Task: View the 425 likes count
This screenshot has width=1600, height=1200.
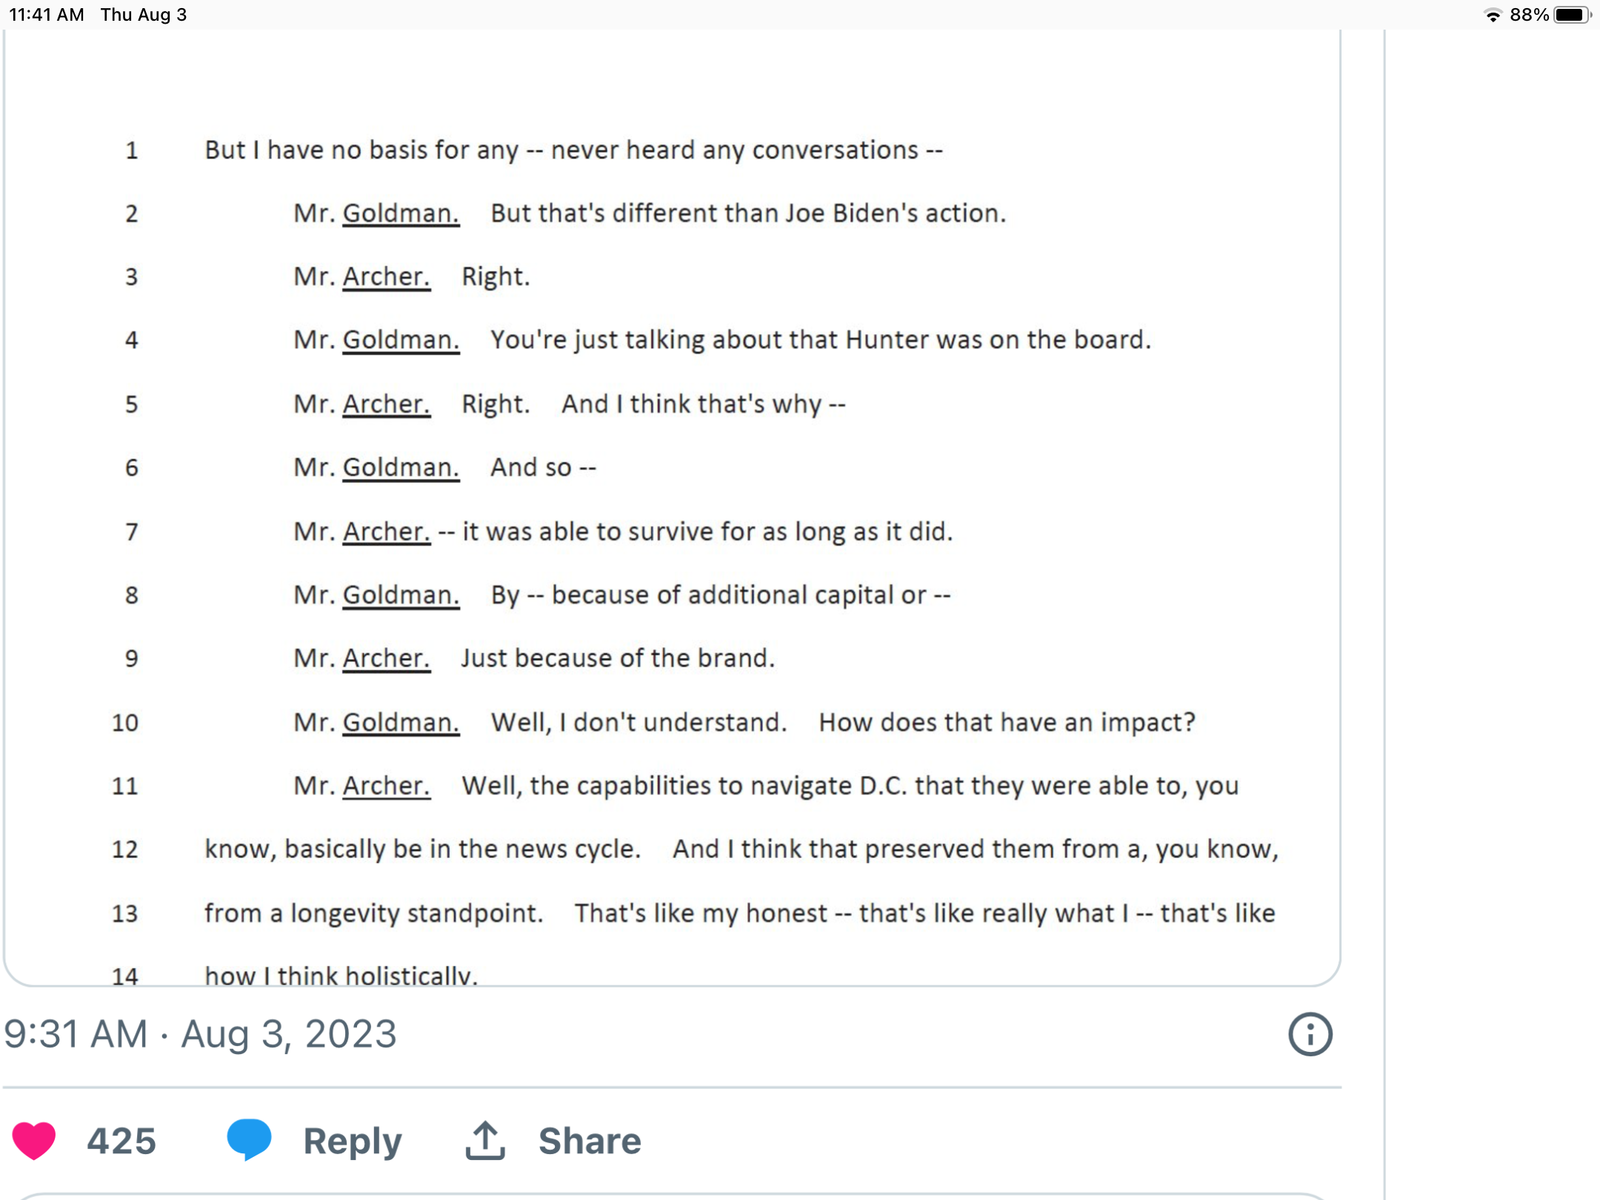Action: [x=122, y=1141]
